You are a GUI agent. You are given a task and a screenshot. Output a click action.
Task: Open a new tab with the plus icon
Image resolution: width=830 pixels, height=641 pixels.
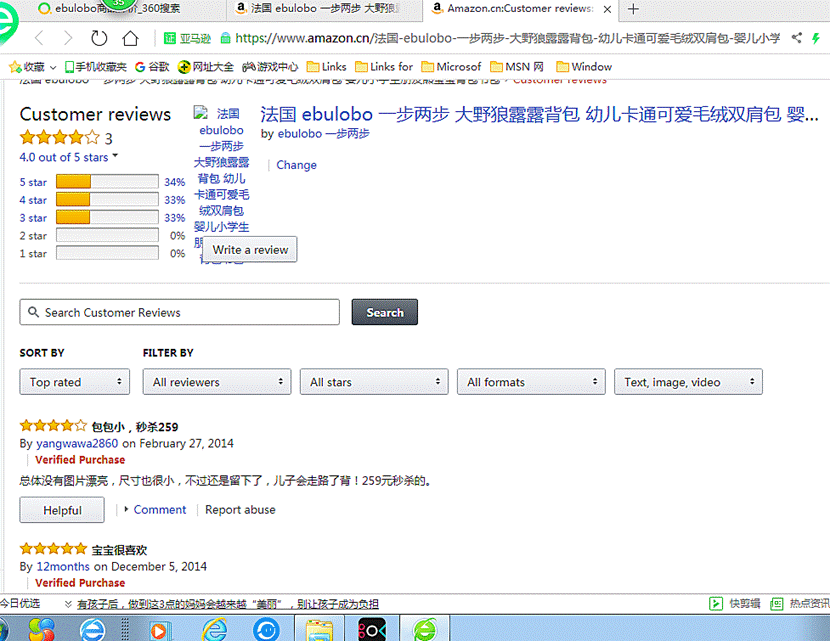(x=633, y=9)
